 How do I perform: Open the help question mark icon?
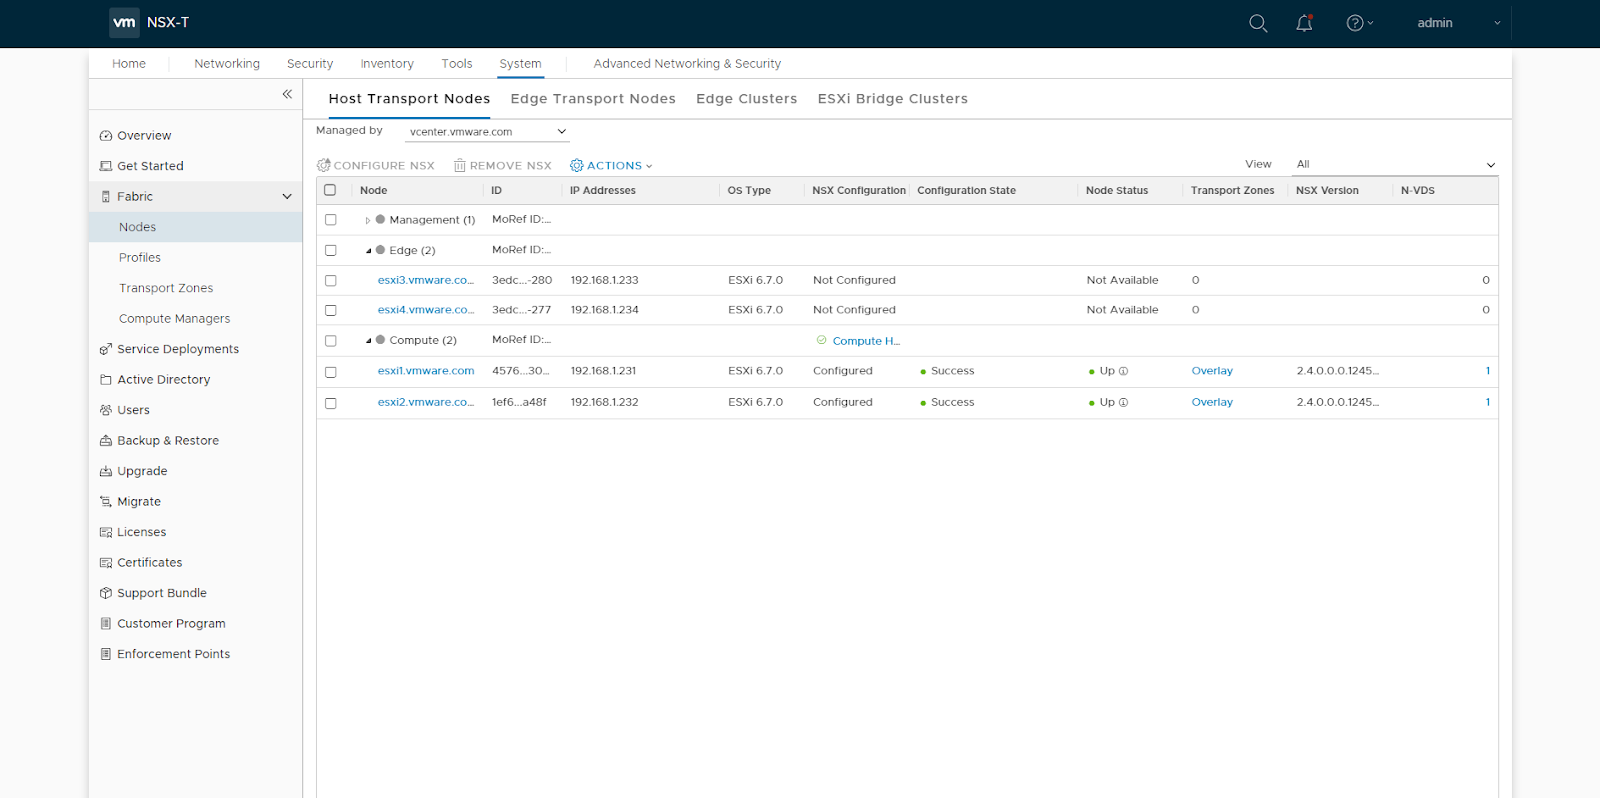coord(1355,23)
